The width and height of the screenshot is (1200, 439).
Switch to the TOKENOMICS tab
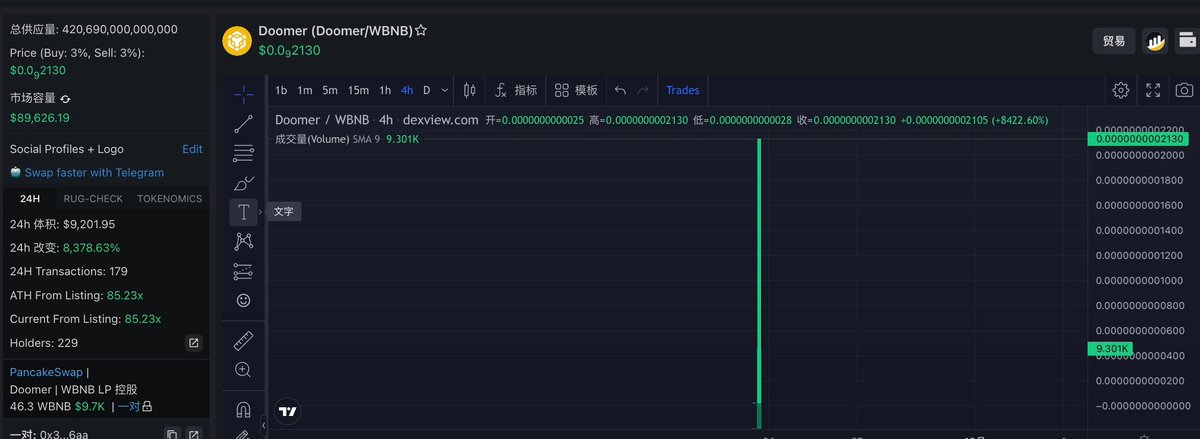click(170, 199)
